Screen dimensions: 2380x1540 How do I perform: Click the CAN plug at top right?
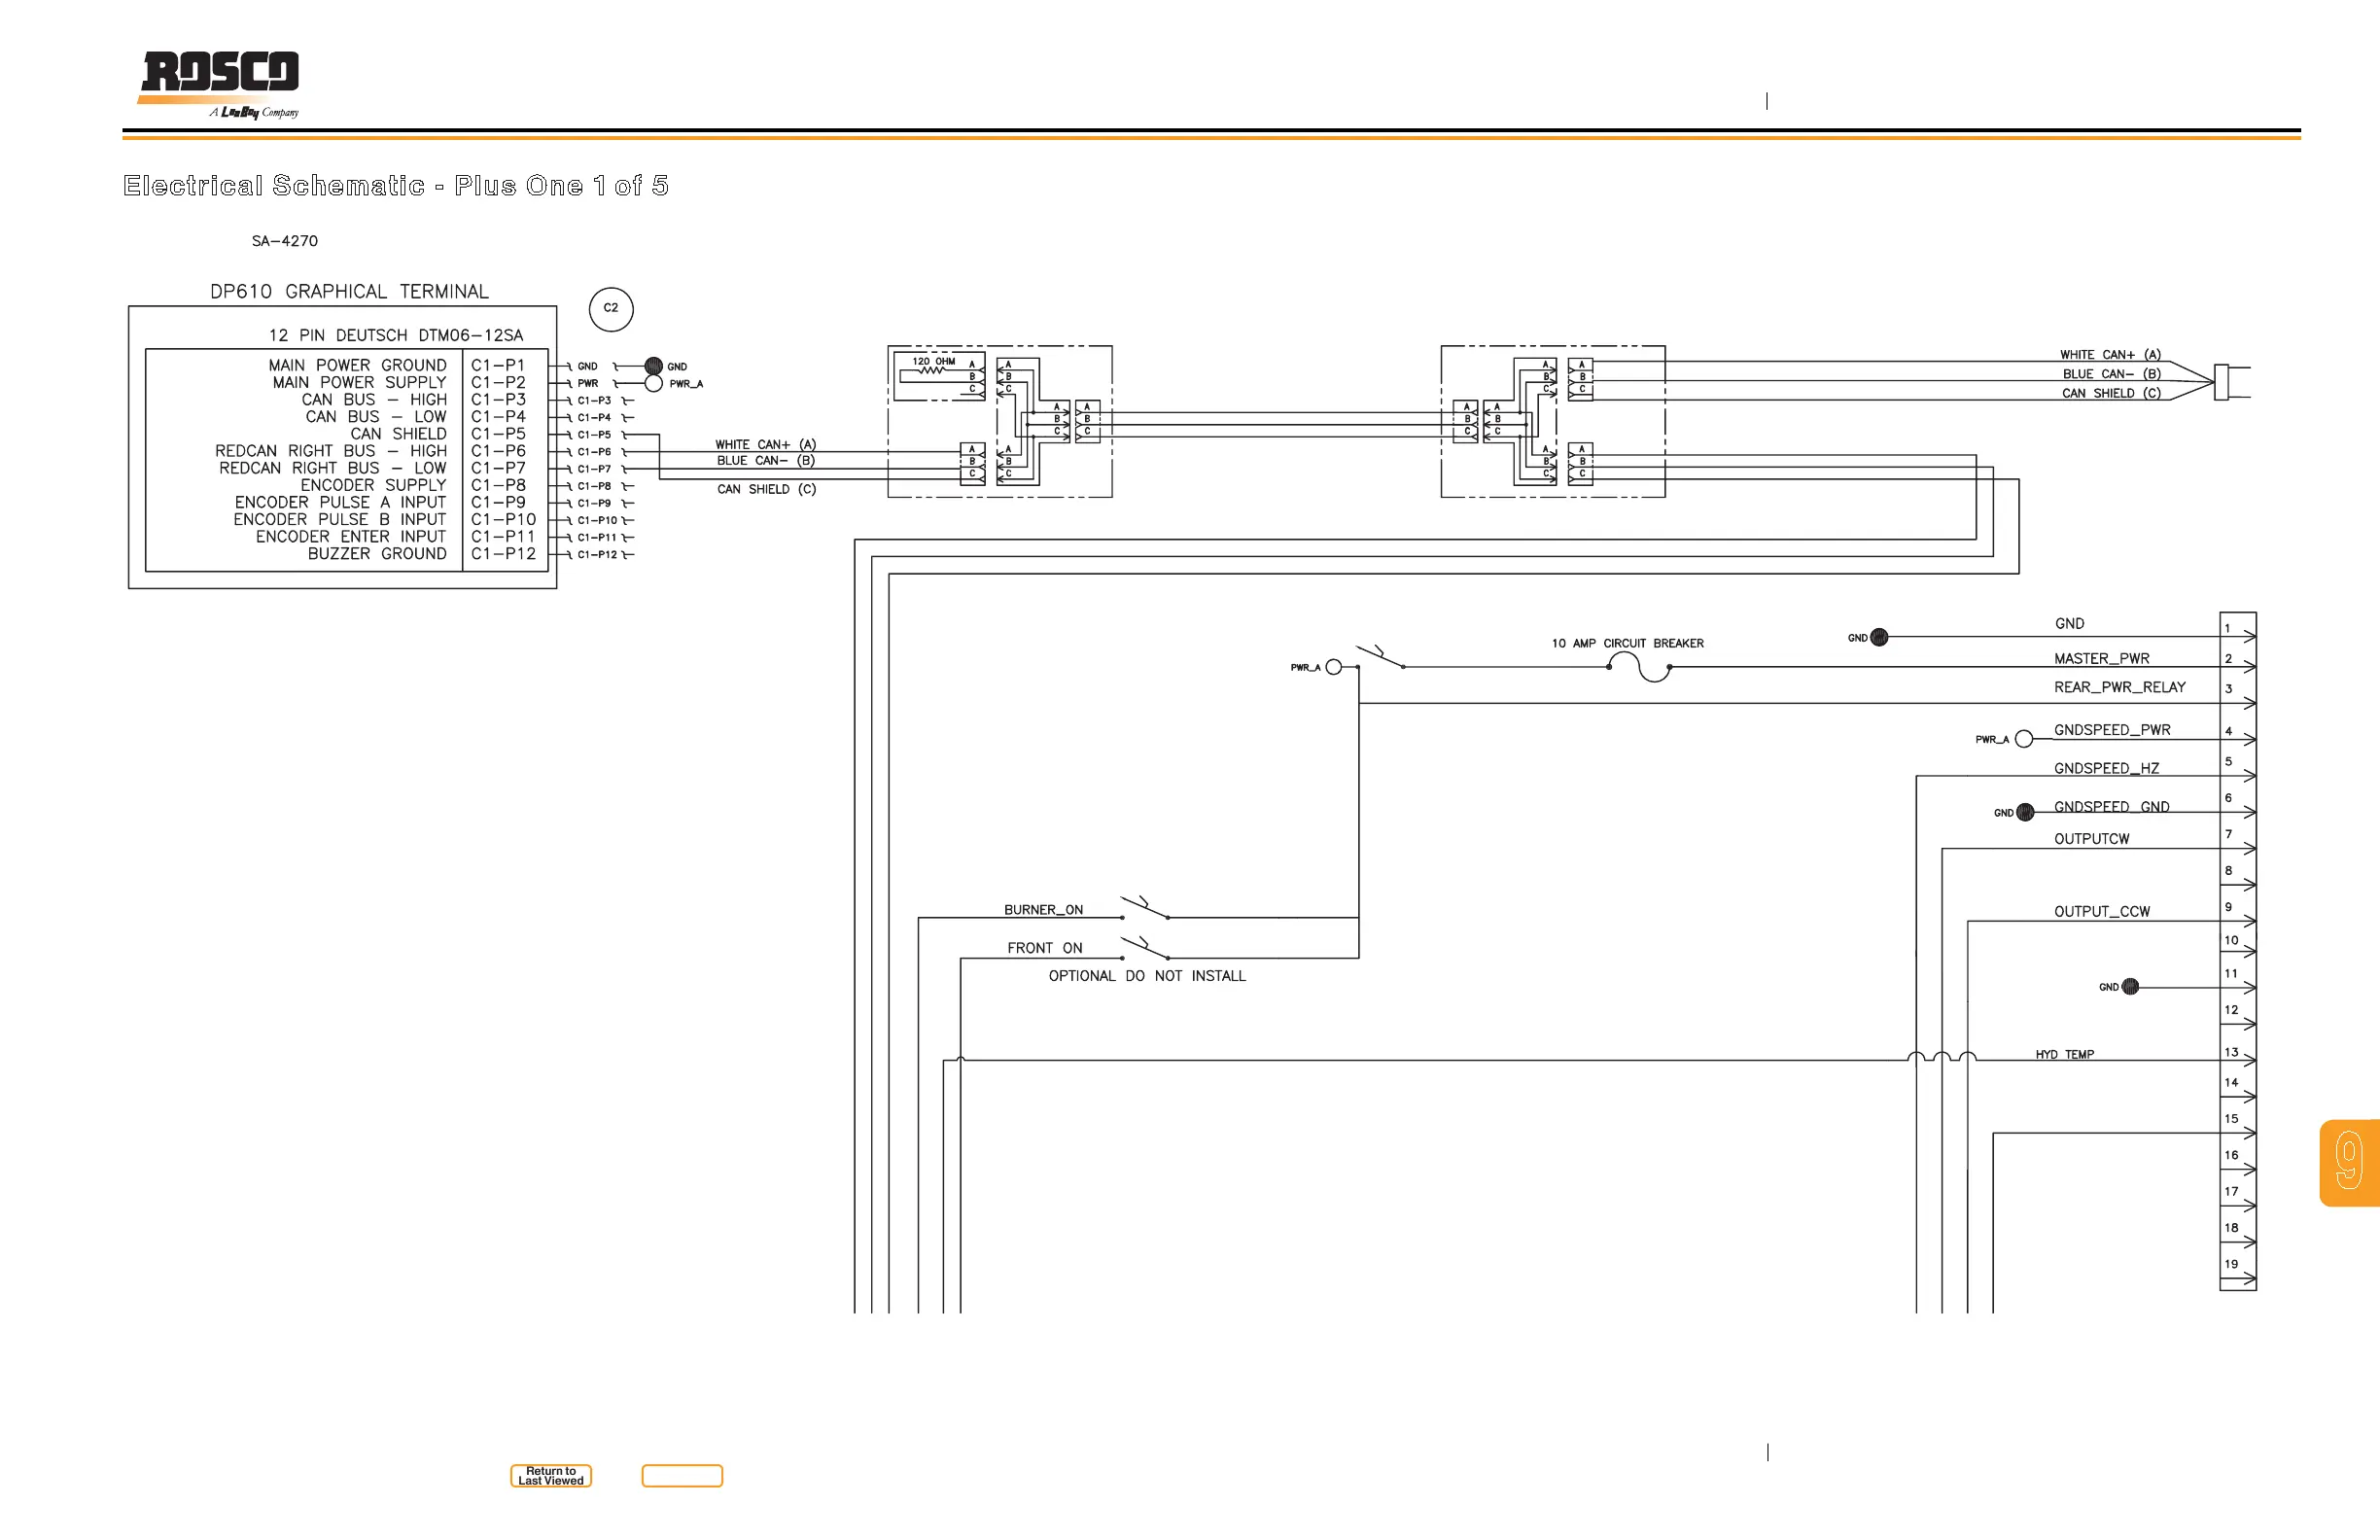pos(2222,382)
